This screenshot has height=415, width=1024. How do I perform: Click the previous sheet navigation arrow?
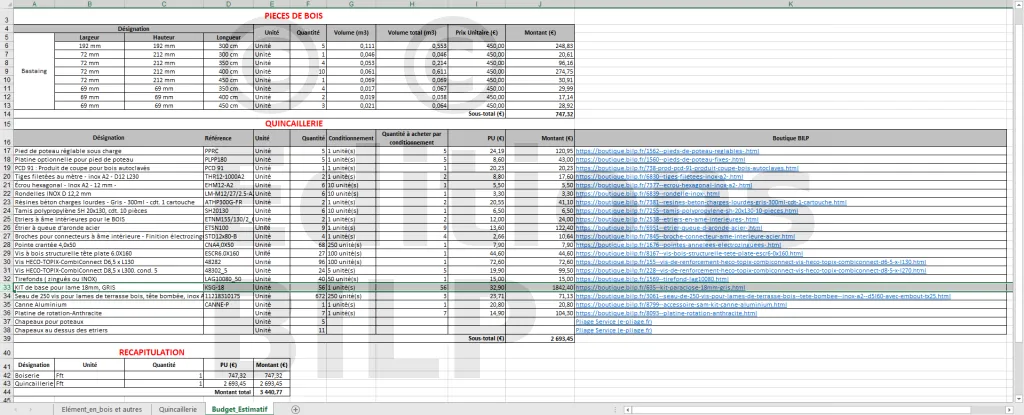click(16, 409)
